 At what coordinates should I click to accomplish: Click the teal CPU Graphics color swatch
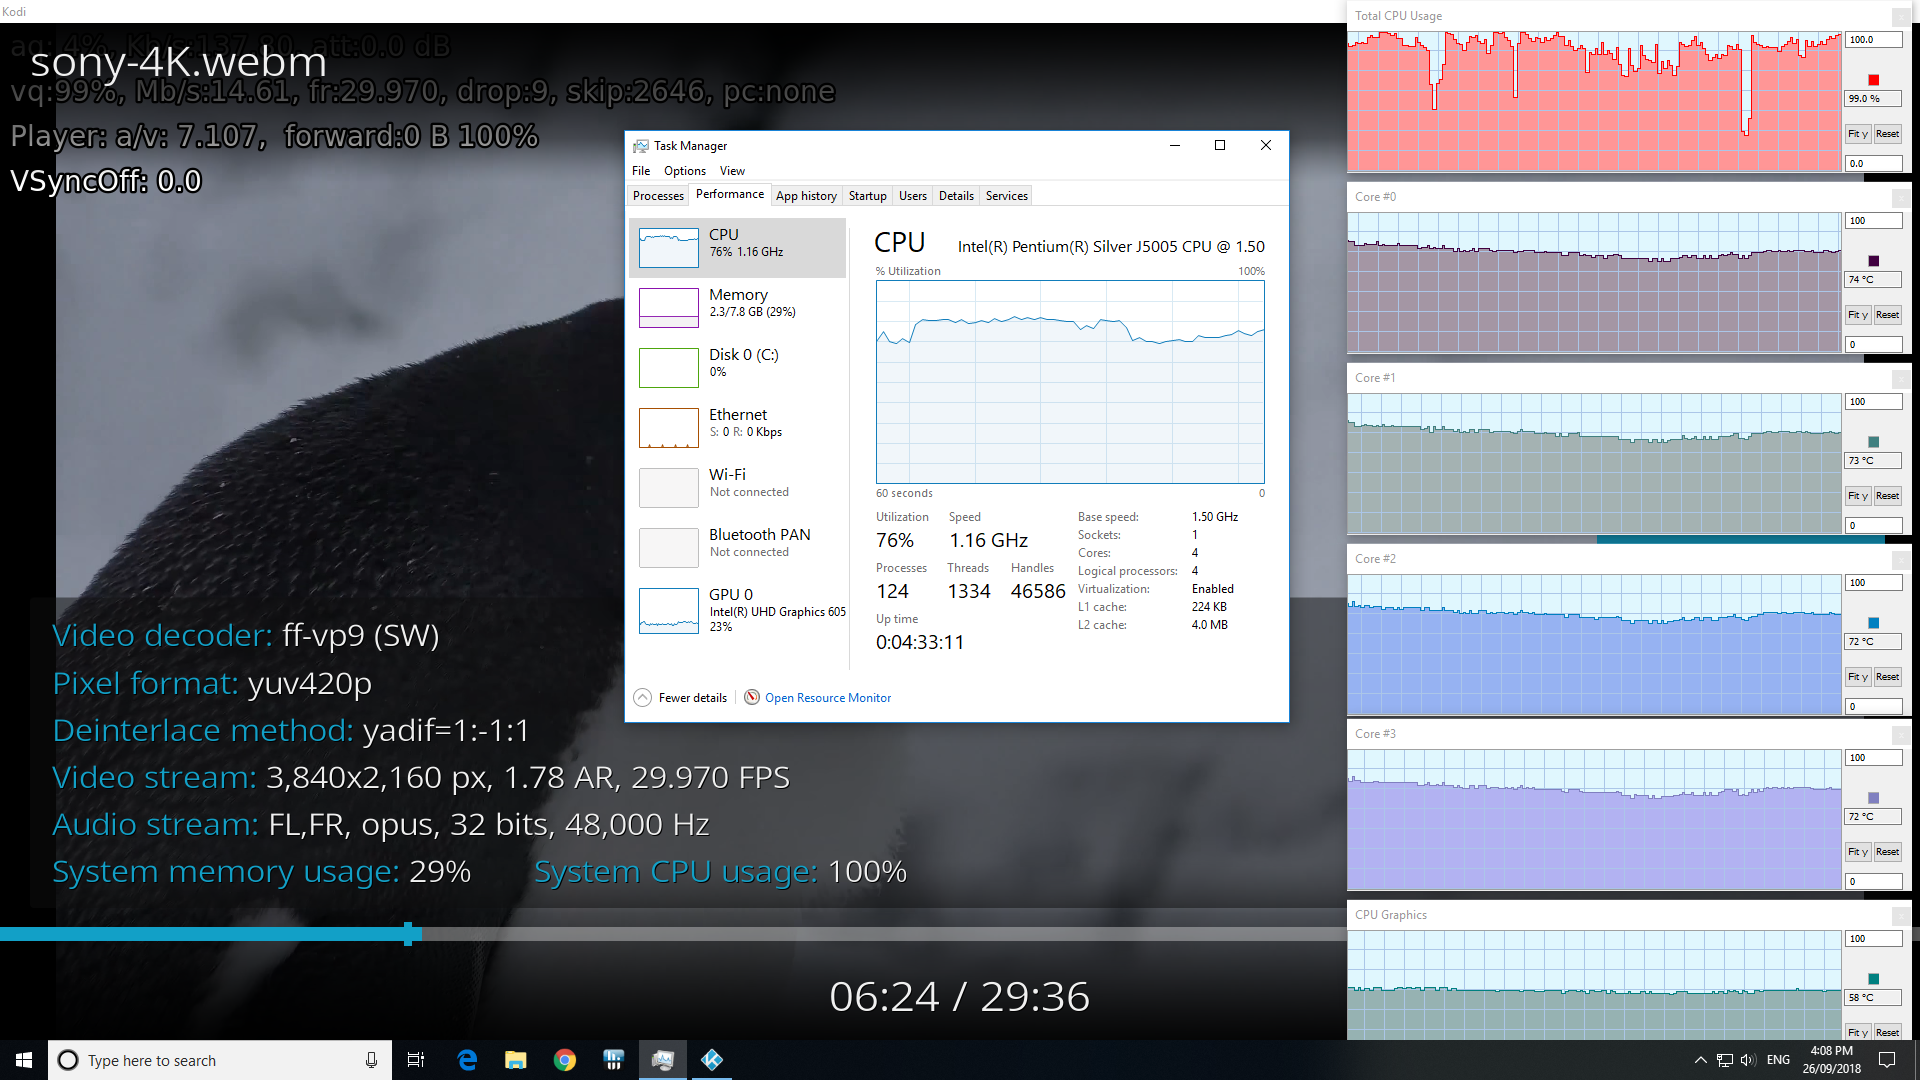1874,979
